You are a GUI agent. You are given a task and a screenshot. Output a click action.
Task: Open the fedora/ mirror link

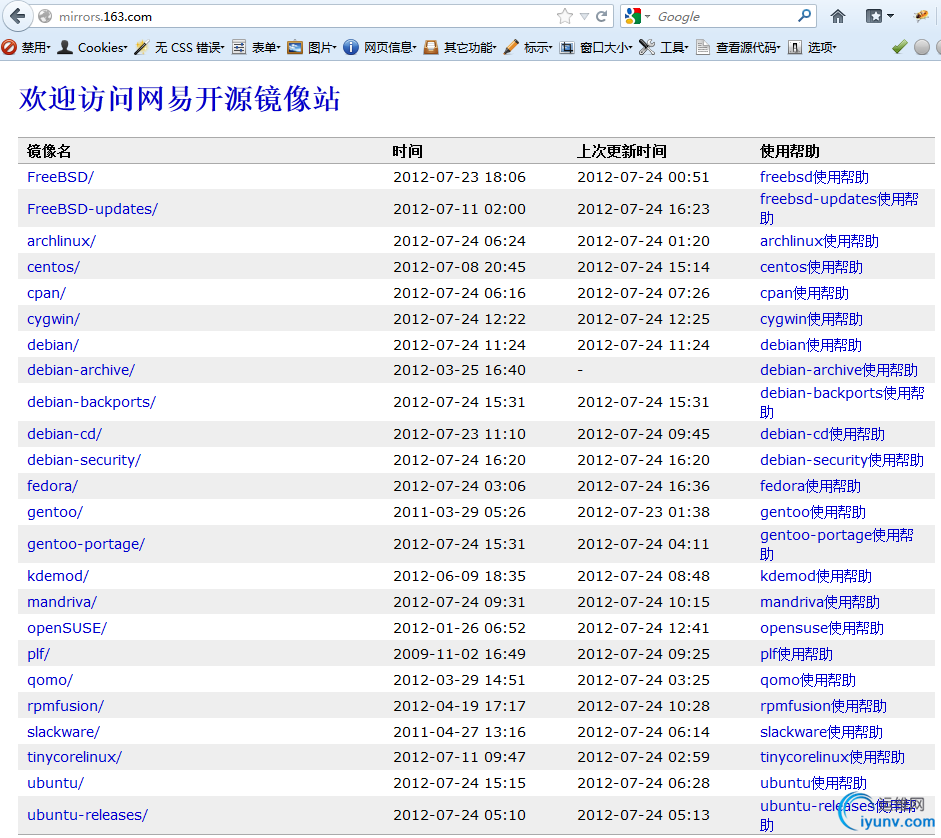(x=52, y=486)
